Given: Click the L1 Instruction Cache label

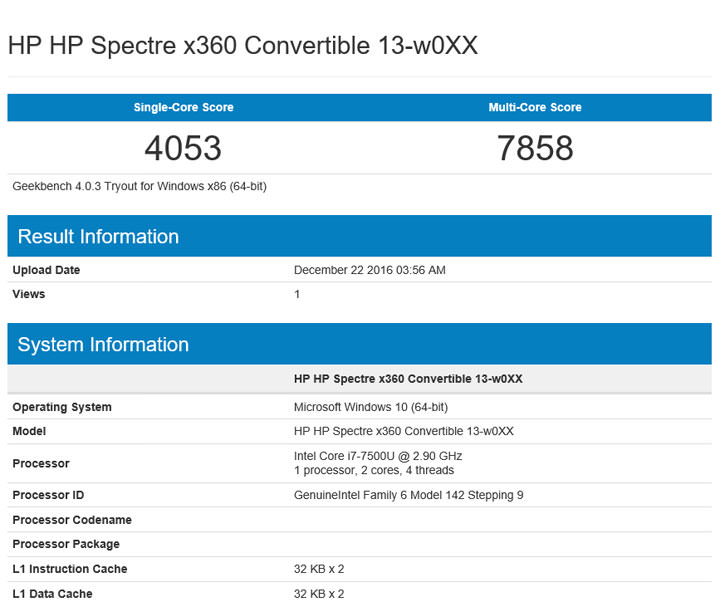Looking at the screenshot, I should point(70,569).
